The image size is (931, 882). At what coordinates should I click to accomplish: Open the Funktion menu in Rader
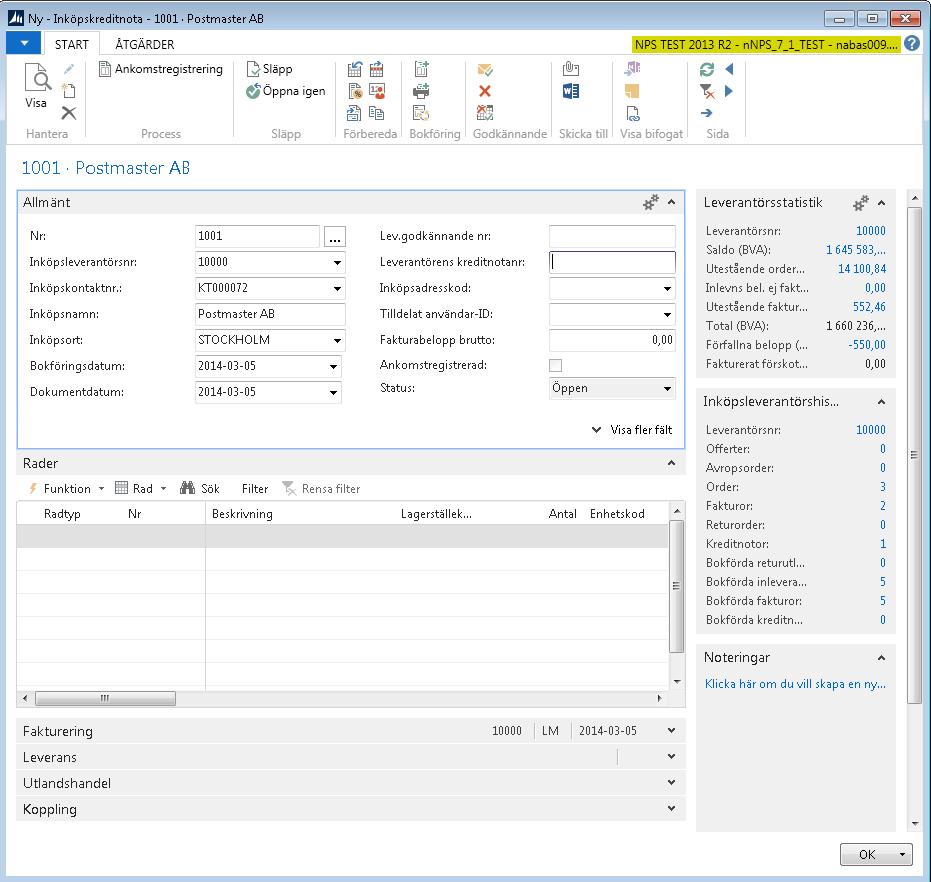click(66, 489)
